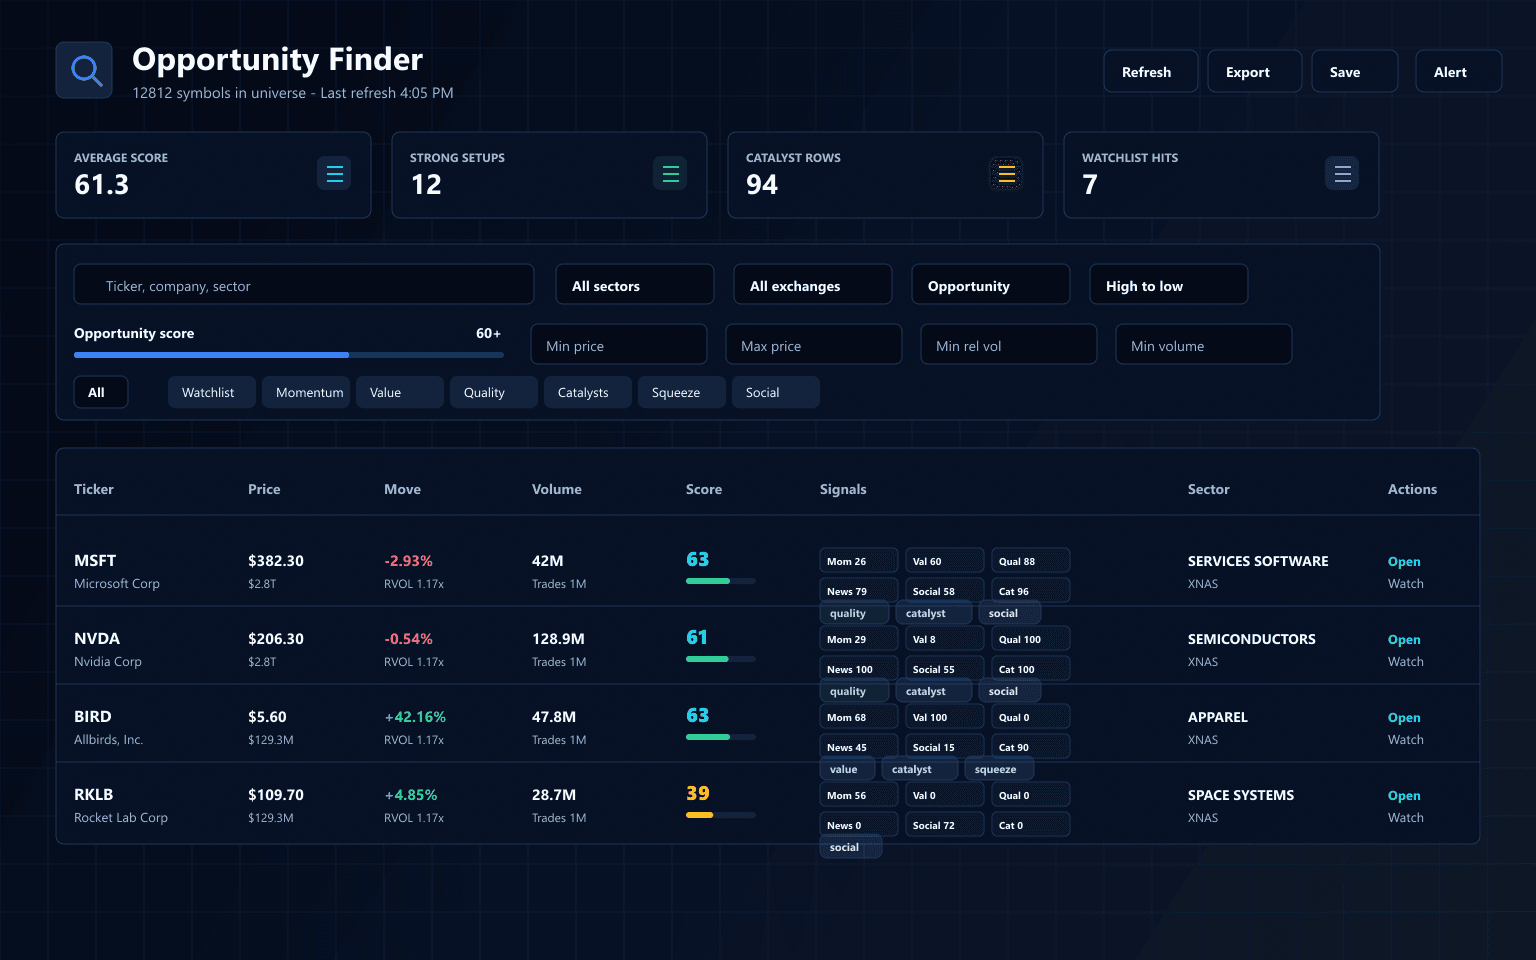Click the RKLB ticker symbol

click(93, 795)
